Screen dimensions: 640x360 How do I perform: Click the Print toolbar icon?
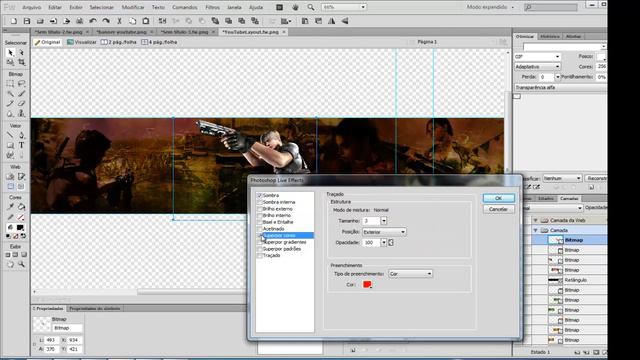[80, 21]
